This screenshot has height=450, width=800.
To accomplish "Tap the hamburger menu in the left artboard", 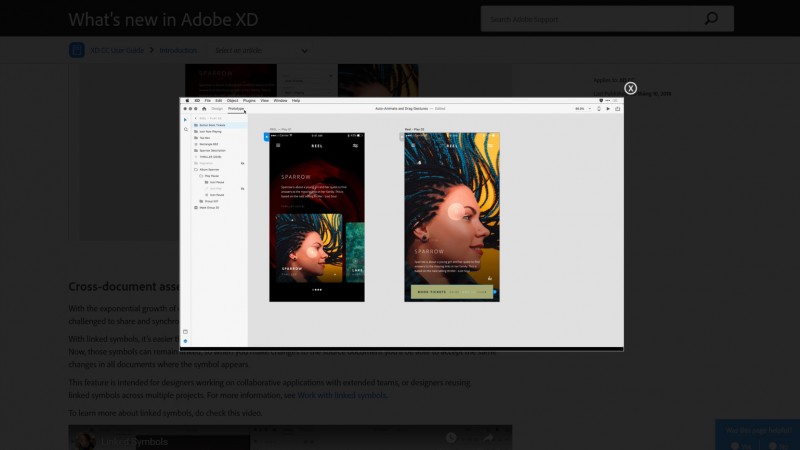I will click(x=278, y=145).
